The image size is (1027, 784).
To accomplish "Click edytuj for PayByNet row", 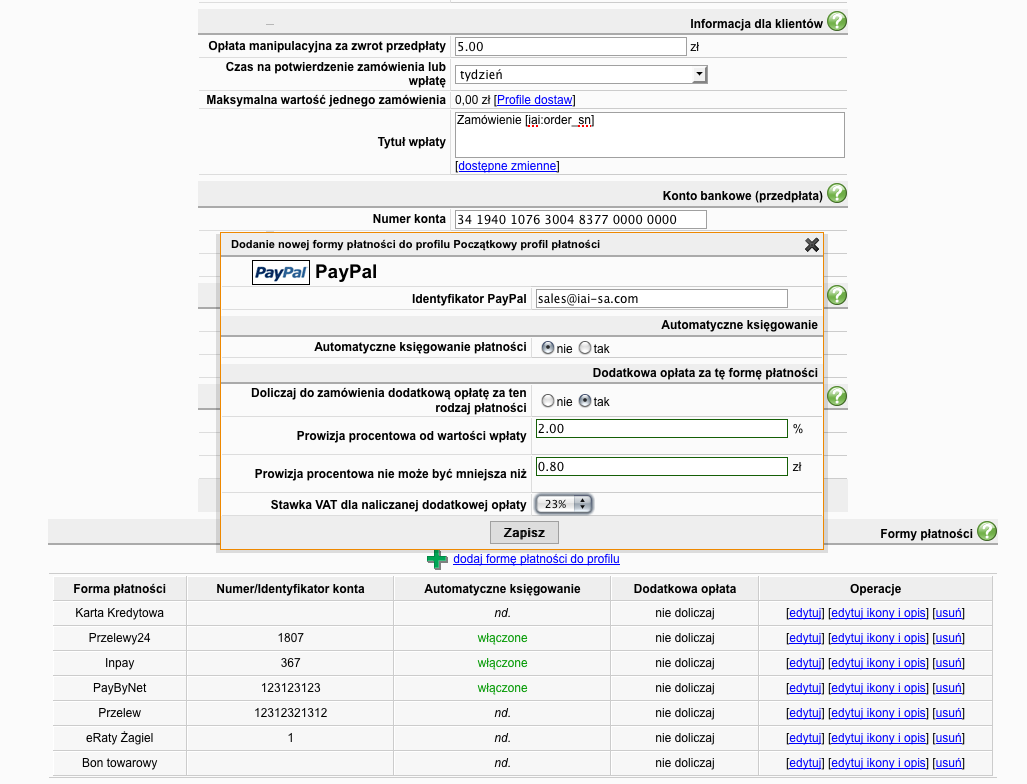I will pyautogui.click(x=805, y=688).
